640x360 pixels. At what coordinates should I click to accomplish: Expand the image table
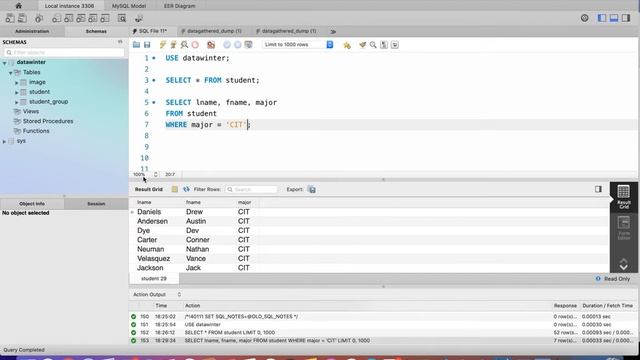pos(17,82)
